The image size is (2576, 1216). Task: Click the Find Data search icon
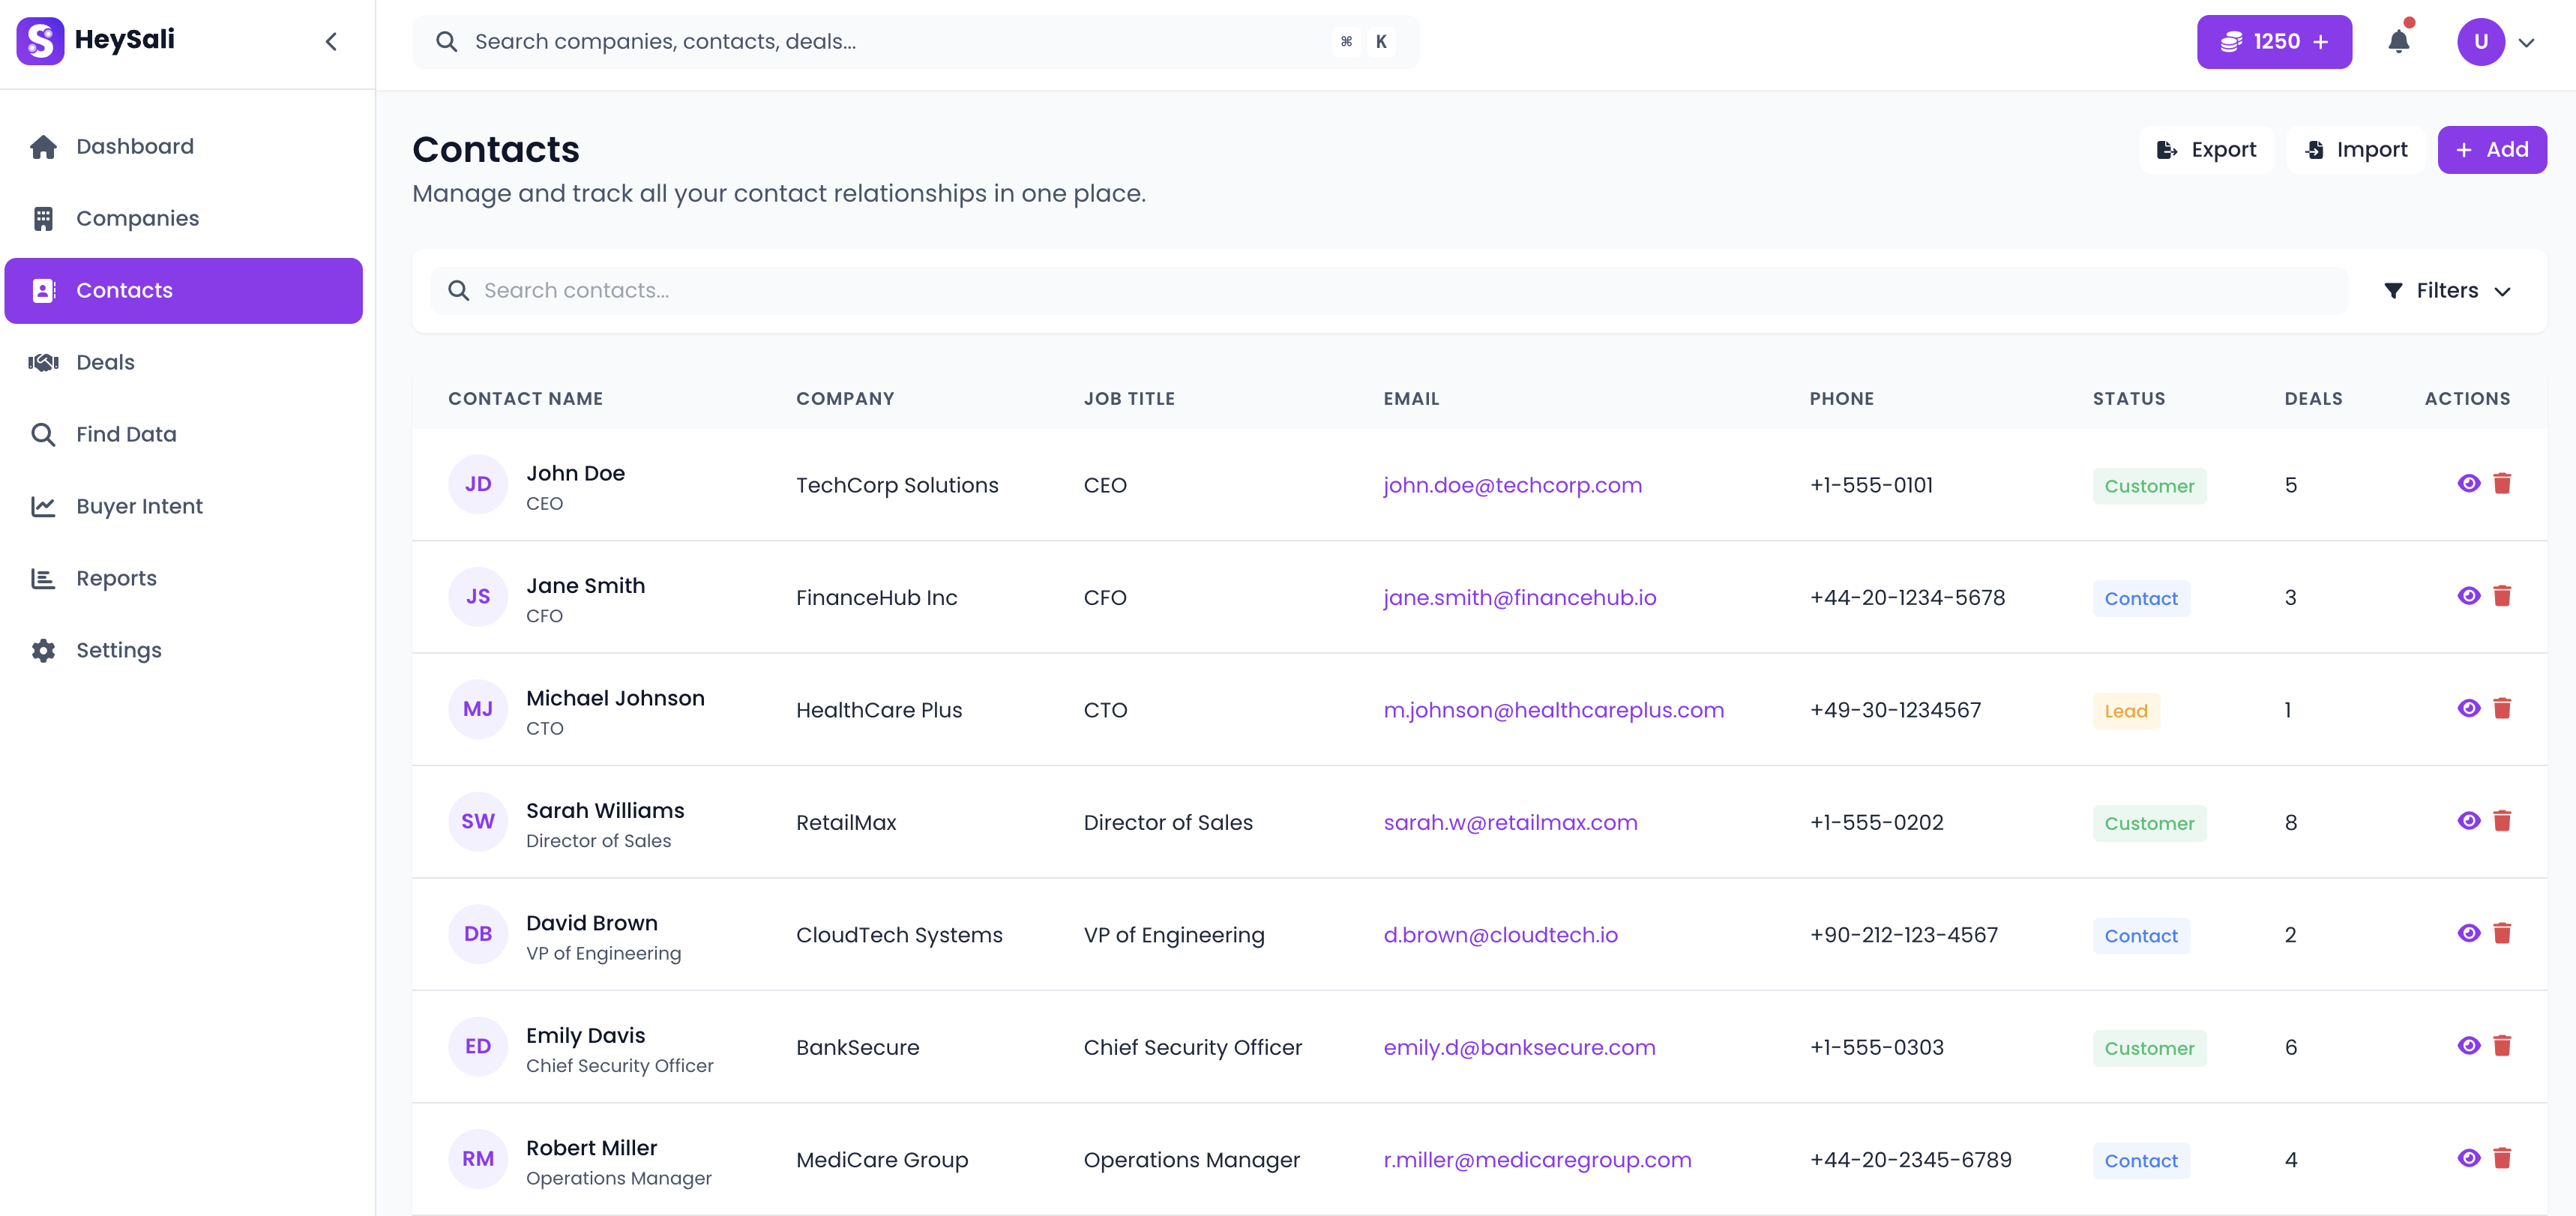point(44,434)
